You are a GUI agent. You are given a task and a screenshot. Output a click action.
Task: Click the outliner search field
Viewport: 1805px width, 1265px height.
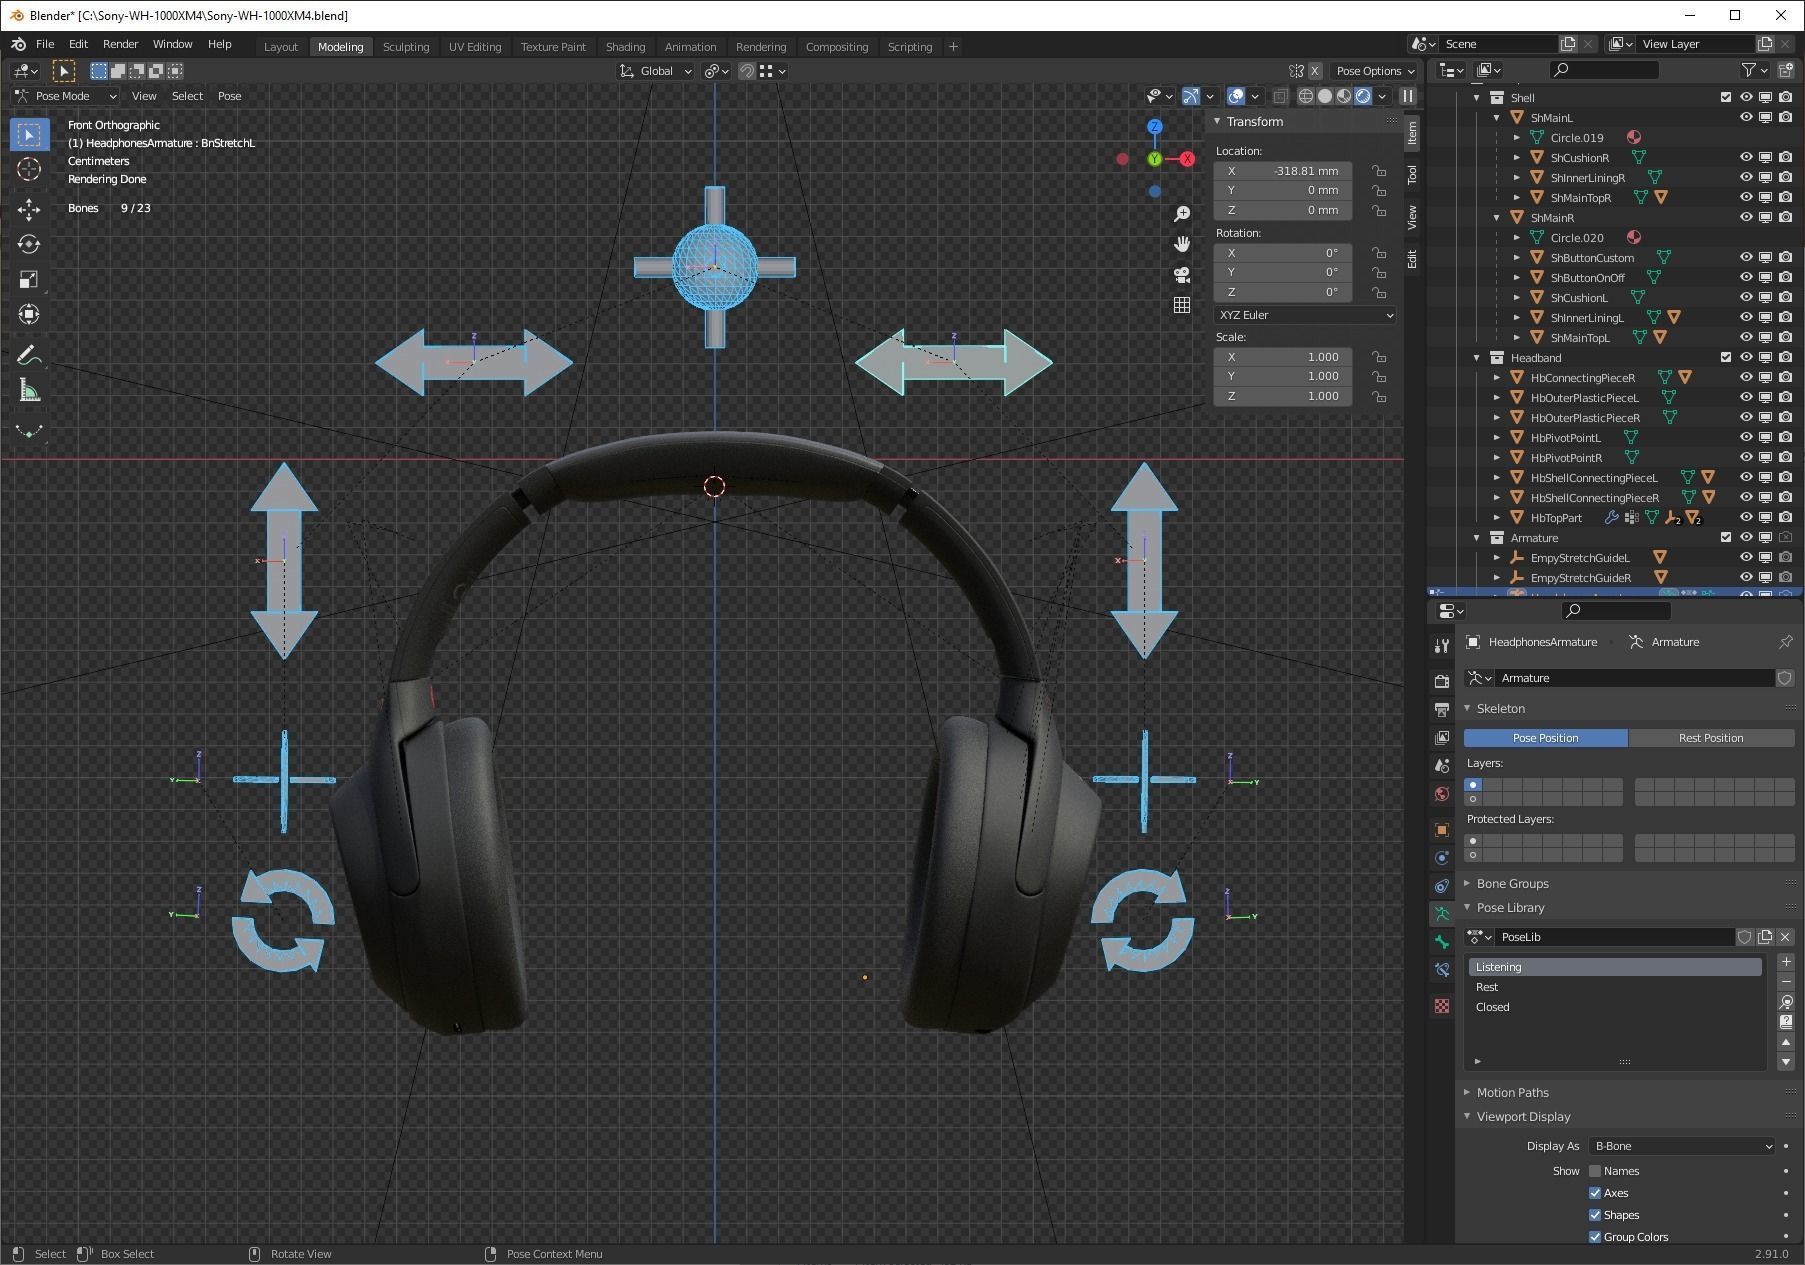pyautogui.click(x=1604, y=70)
